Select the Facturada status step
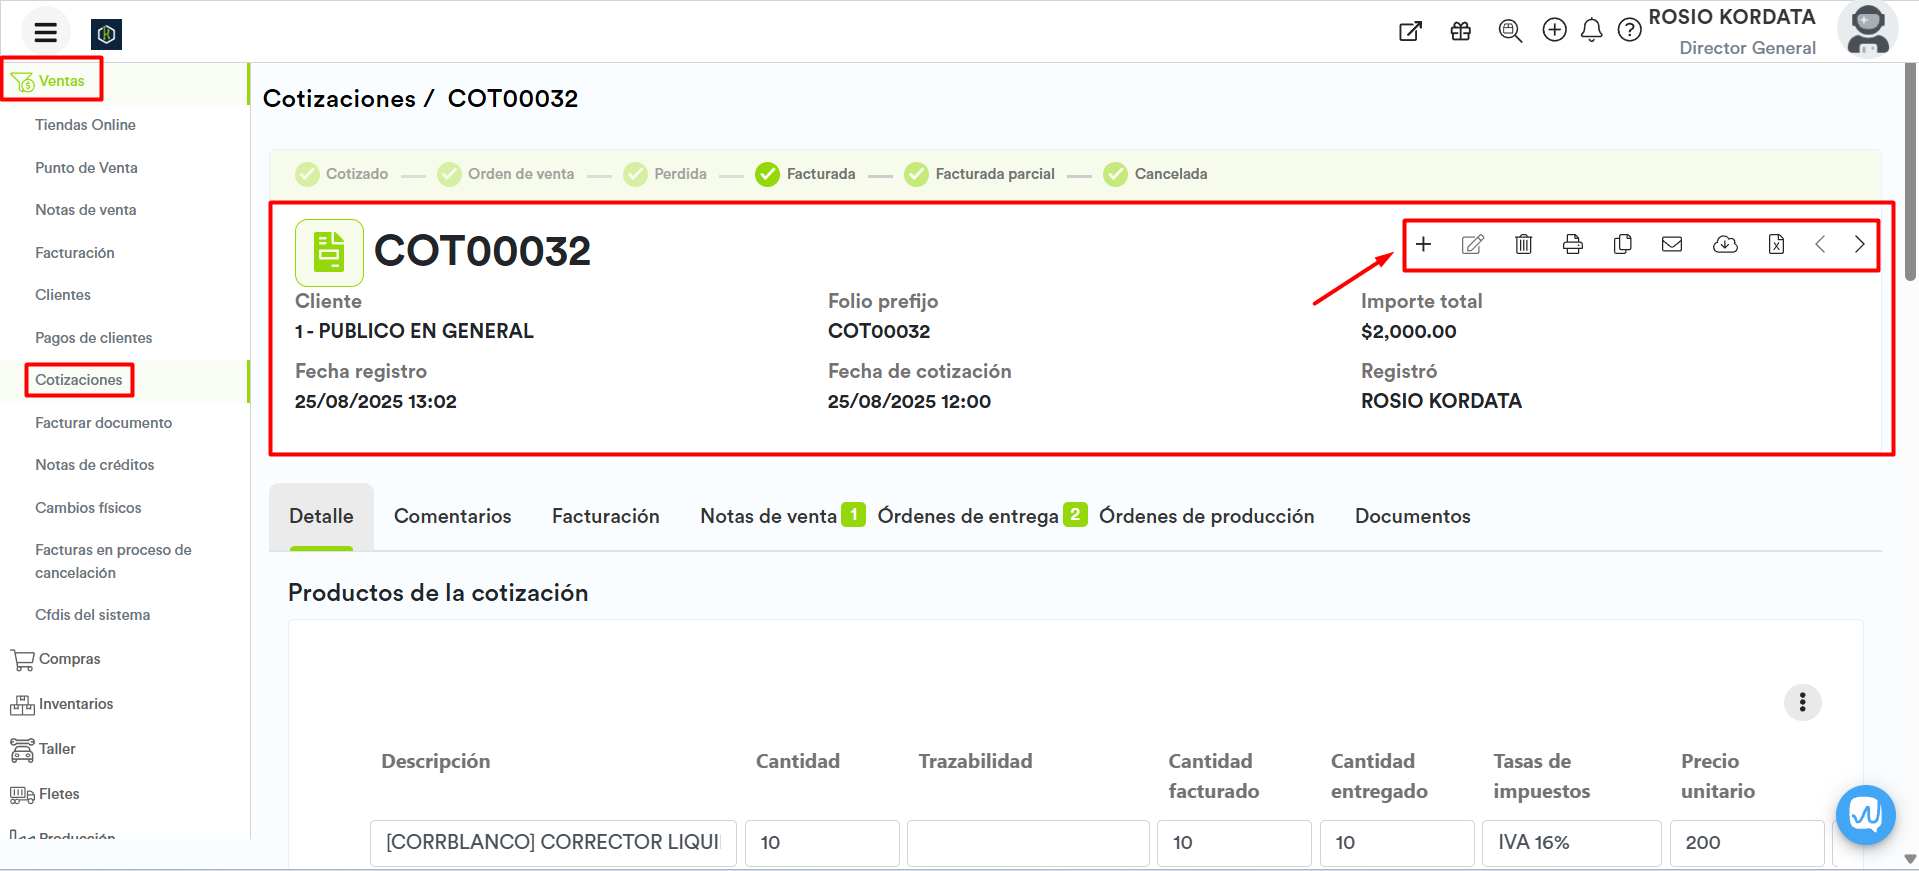The image size is (1919, 871). click(806, 174)
